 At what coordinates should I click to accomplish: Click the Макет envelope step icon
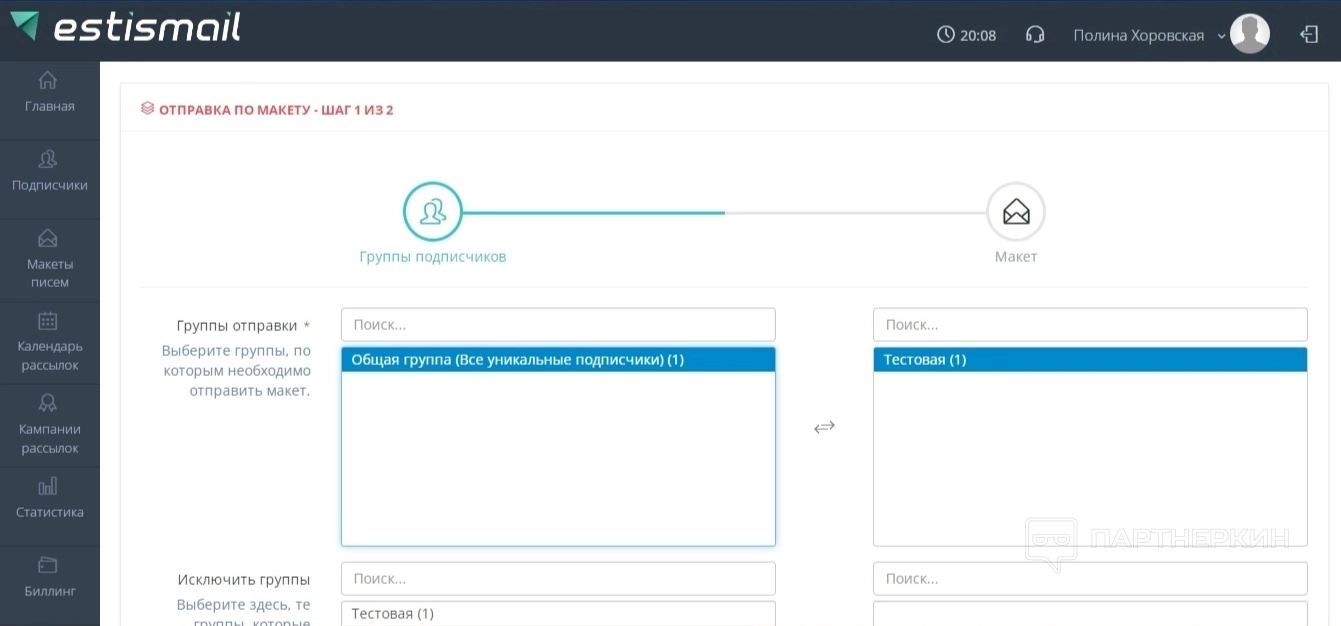pyautogui.click(x=1015, y=212)
